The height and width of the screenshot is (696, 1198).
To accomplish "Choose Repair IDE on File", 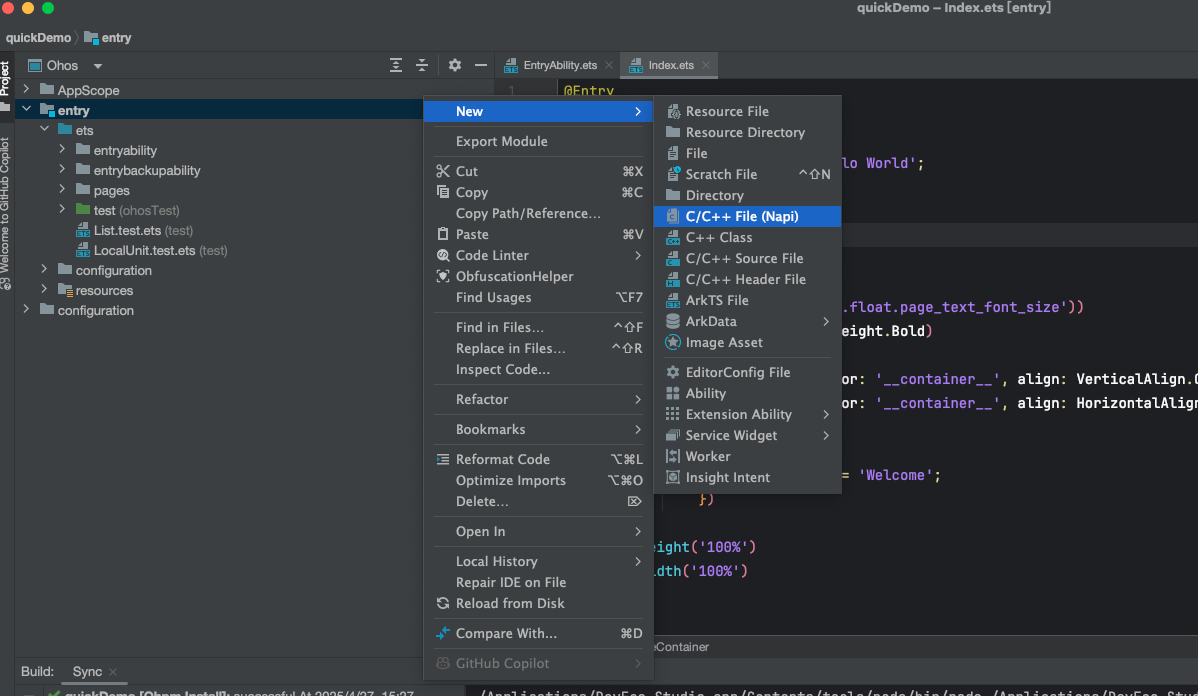I will click(x=539, y=582).
